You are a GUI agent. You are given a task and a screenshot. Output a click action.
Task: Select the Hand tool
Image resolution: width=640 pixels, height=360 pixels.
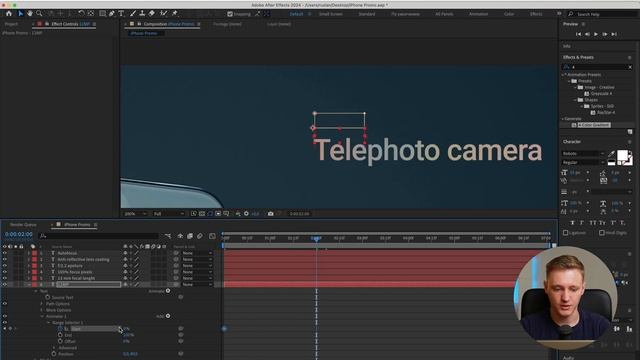point(30,13)
